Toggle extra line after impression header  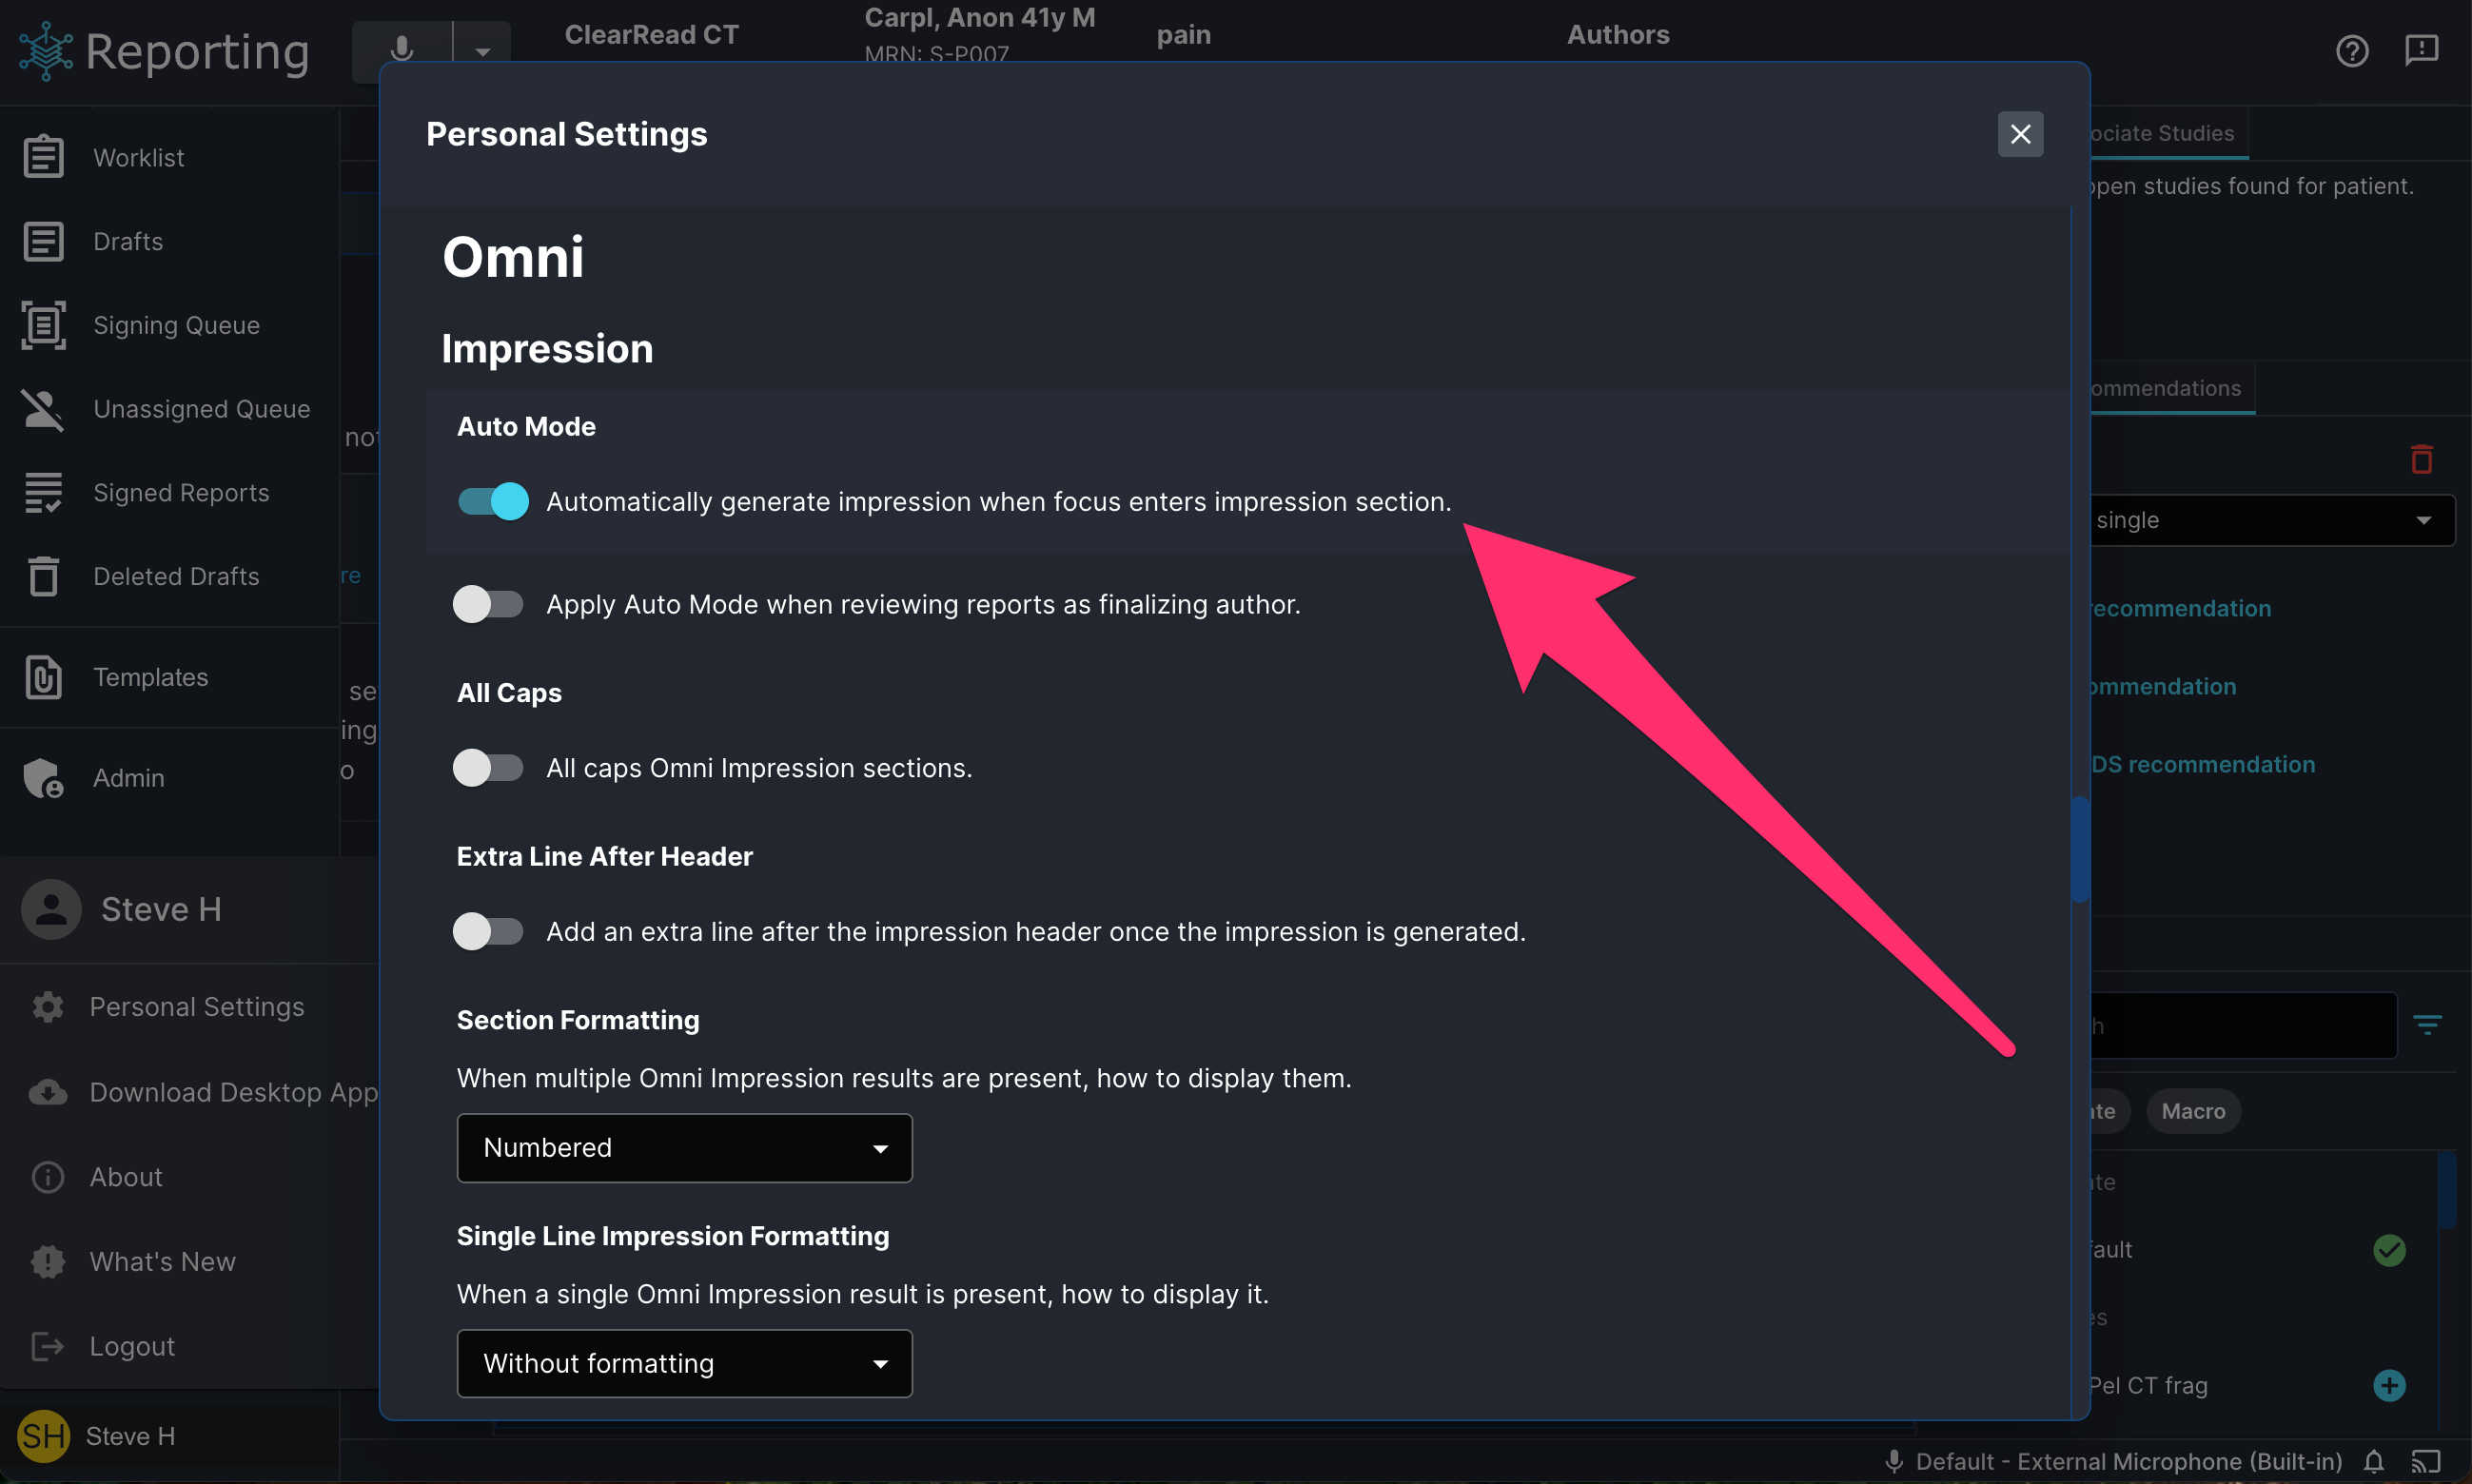coord(488,931)
